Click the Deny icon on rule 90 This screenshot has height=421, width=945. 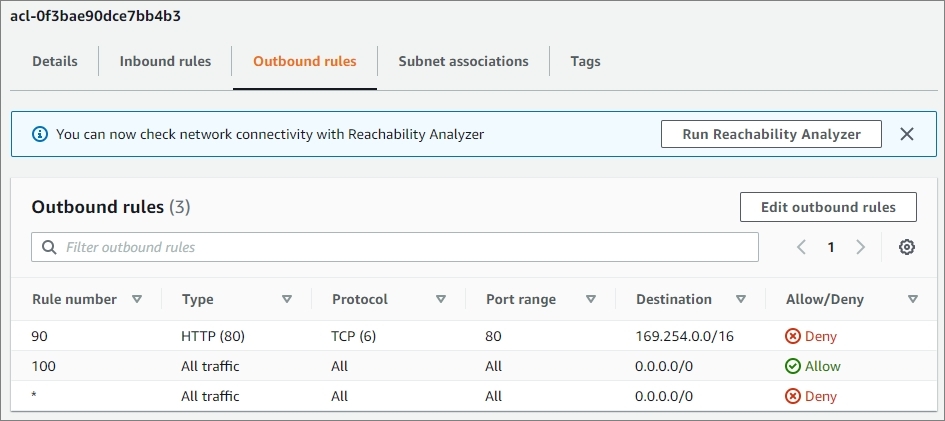(793, 336)
